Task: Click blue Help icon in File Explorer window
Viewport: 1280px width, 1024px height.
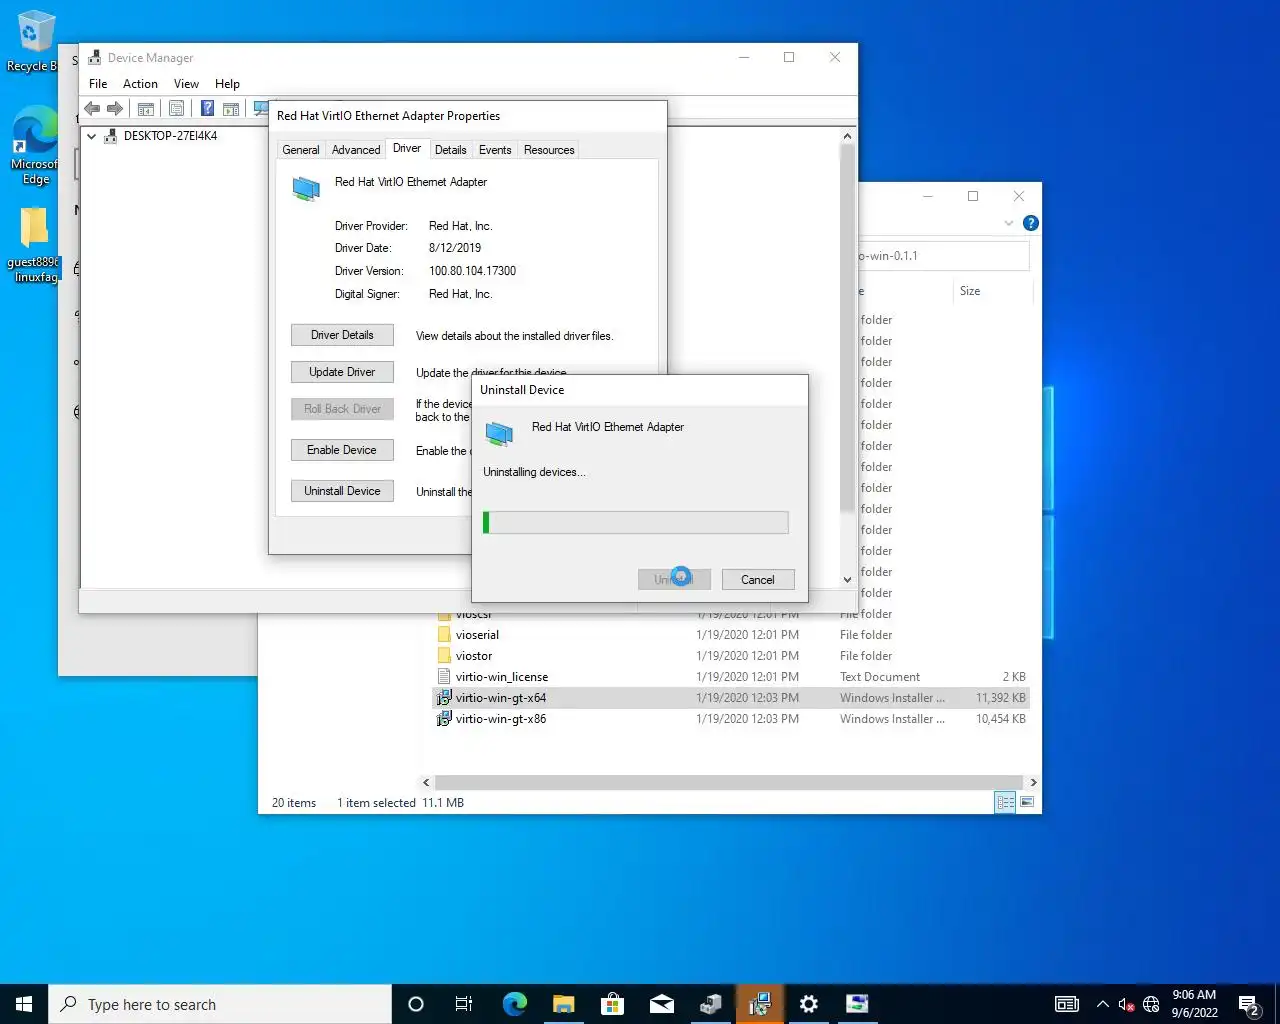Action: coord(1031,223)
